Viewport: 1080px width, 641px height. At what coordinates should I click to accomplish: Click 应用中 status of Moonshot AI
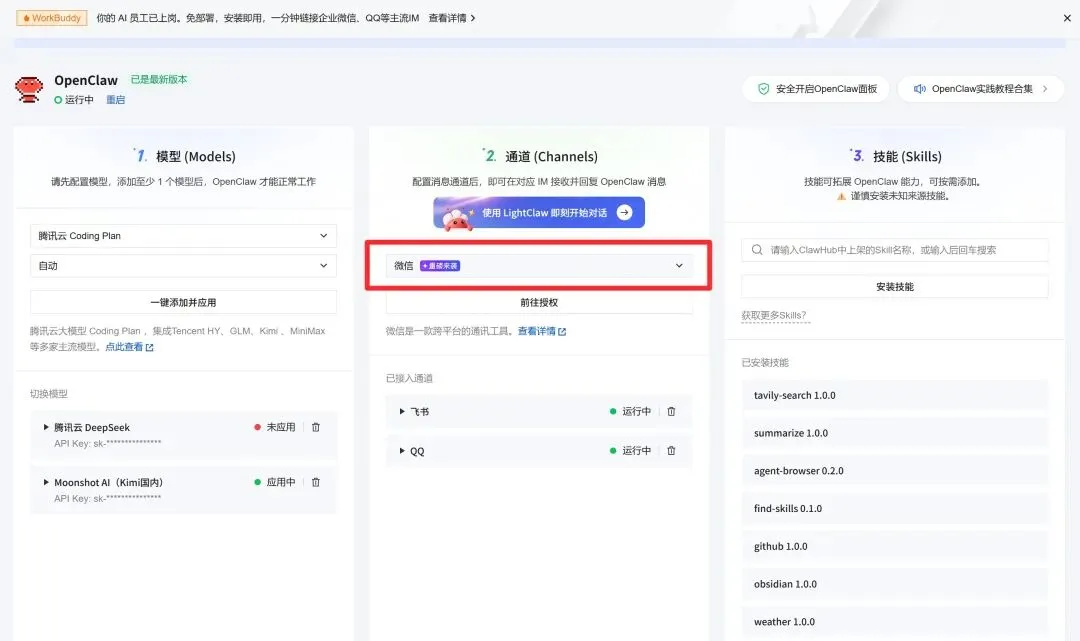coord(275,483)
